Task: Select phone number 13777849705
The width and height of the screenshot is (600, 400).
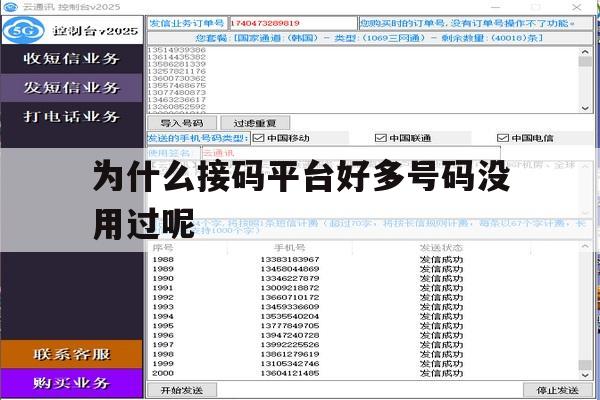Action: click(290, 326)
